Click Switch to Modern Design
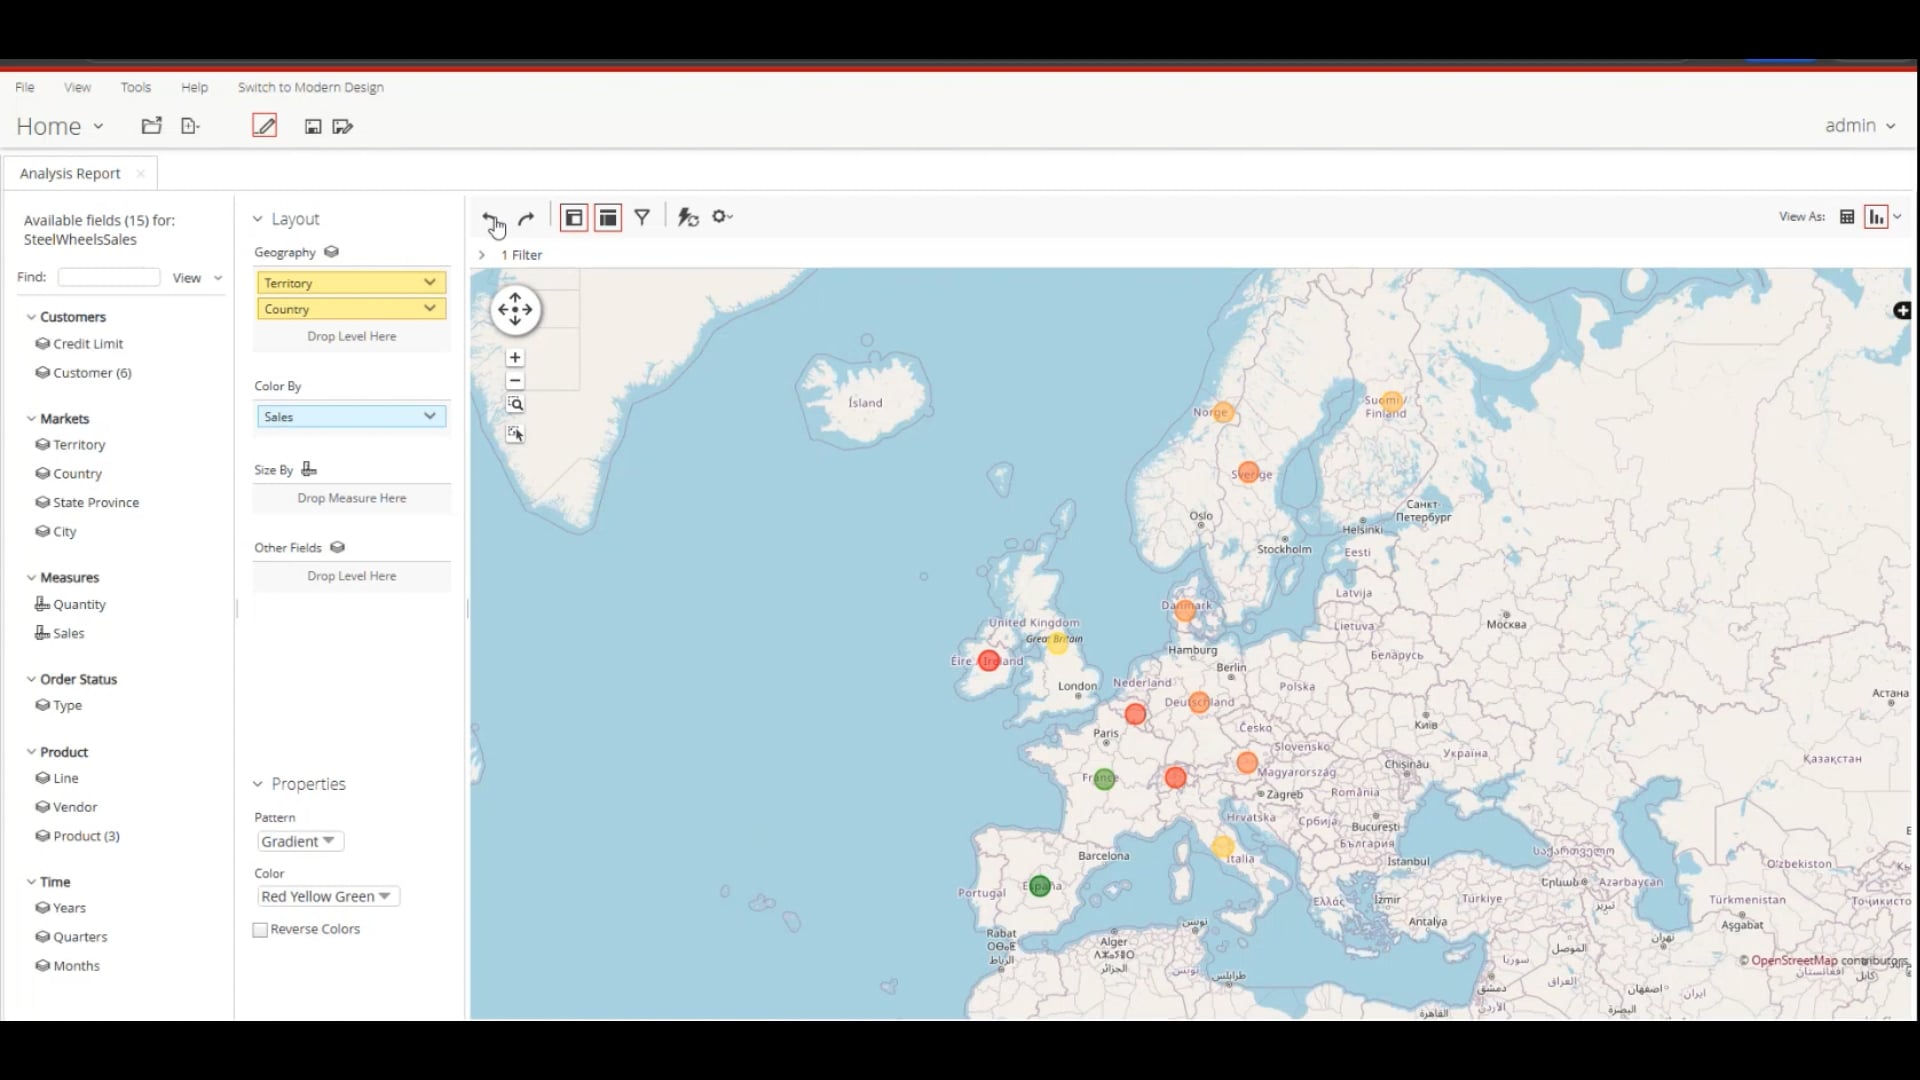 [310, 87]
